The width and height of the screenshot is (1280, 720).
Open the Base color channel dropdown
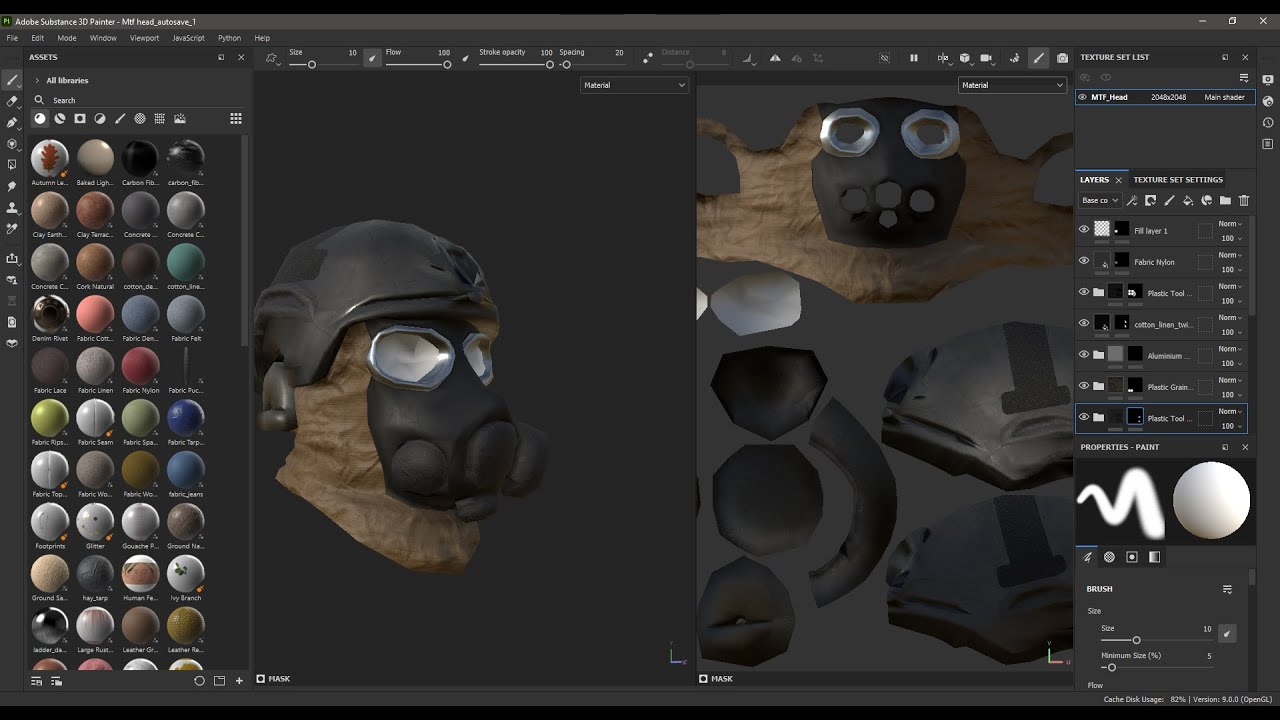(x=1100, y=201)
